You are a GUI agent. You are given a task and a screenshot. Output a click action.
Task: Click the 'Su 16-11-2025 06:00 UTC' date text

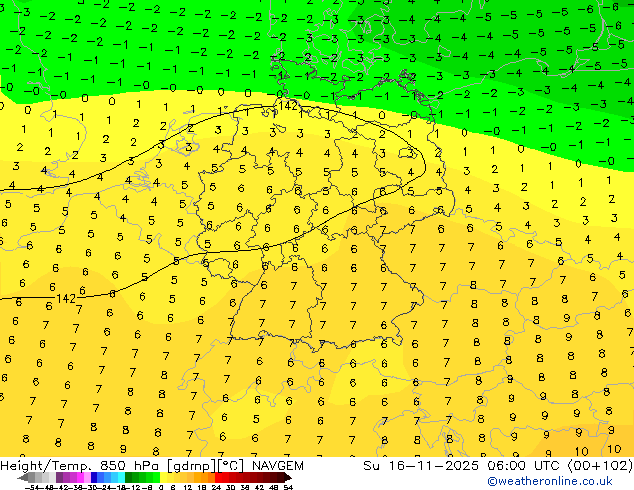click(x=464, y=466)
